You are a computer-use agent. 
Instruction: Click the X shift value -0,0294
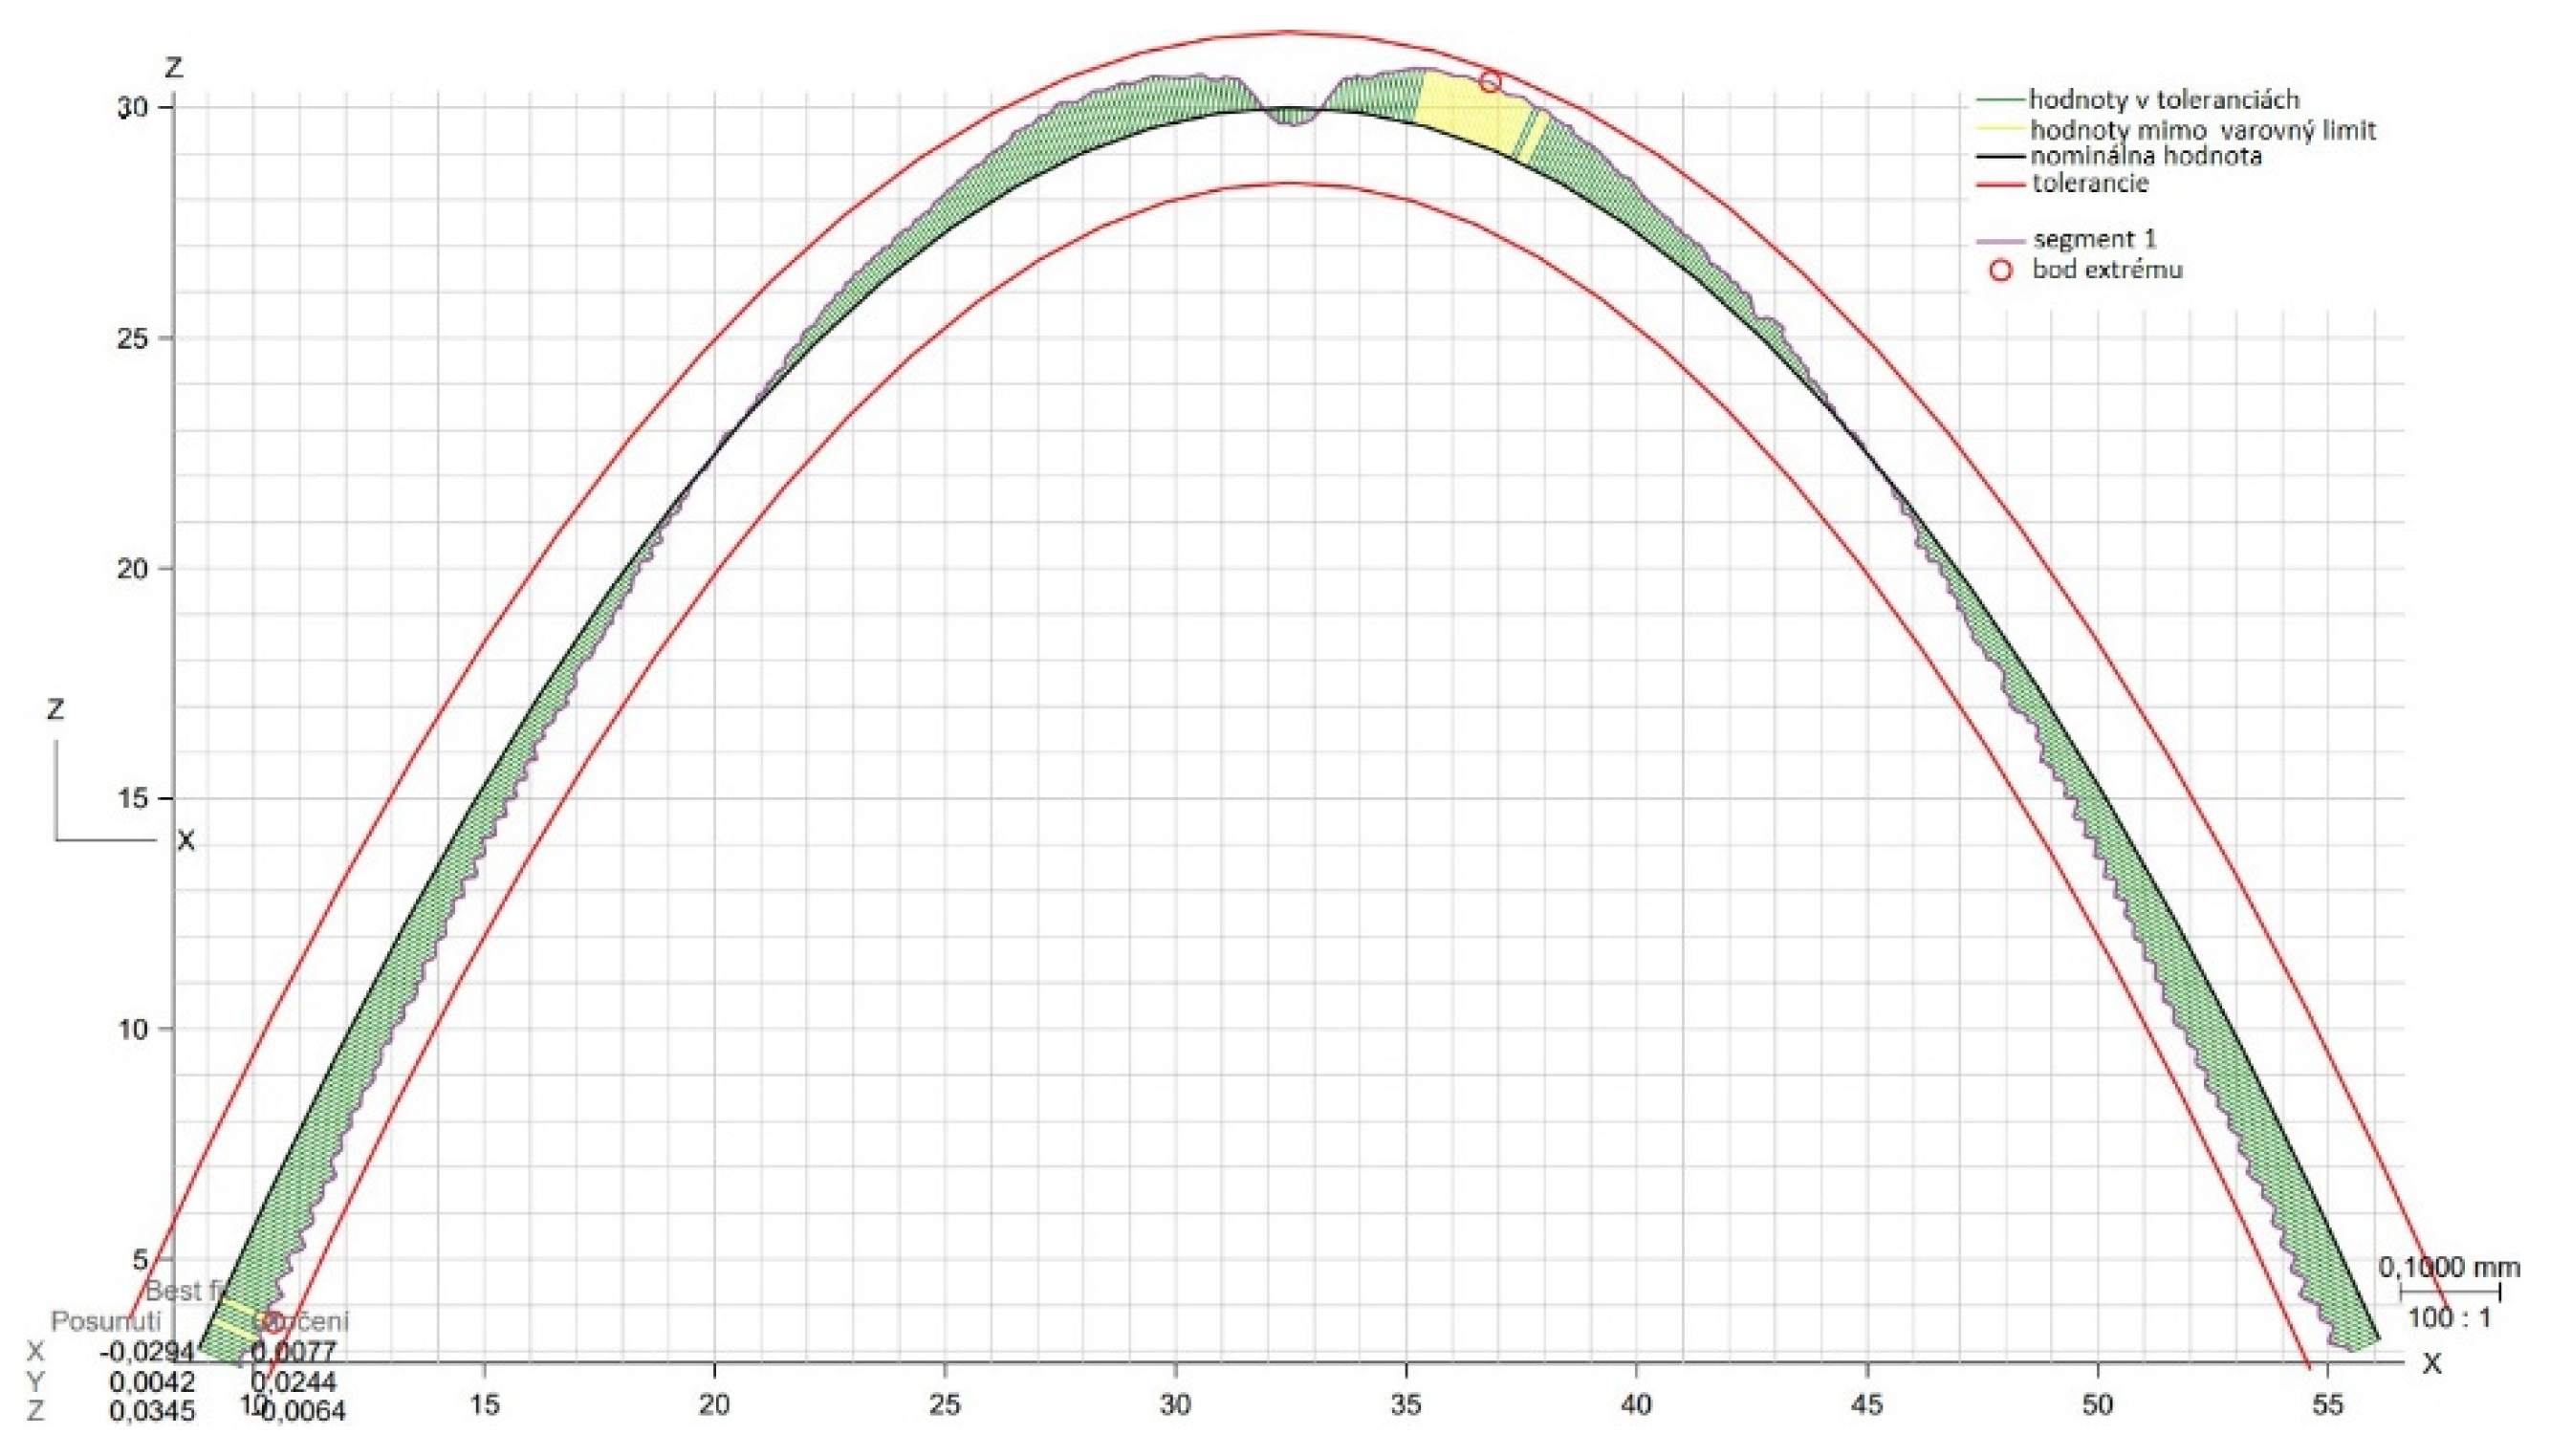point(146,1352)
